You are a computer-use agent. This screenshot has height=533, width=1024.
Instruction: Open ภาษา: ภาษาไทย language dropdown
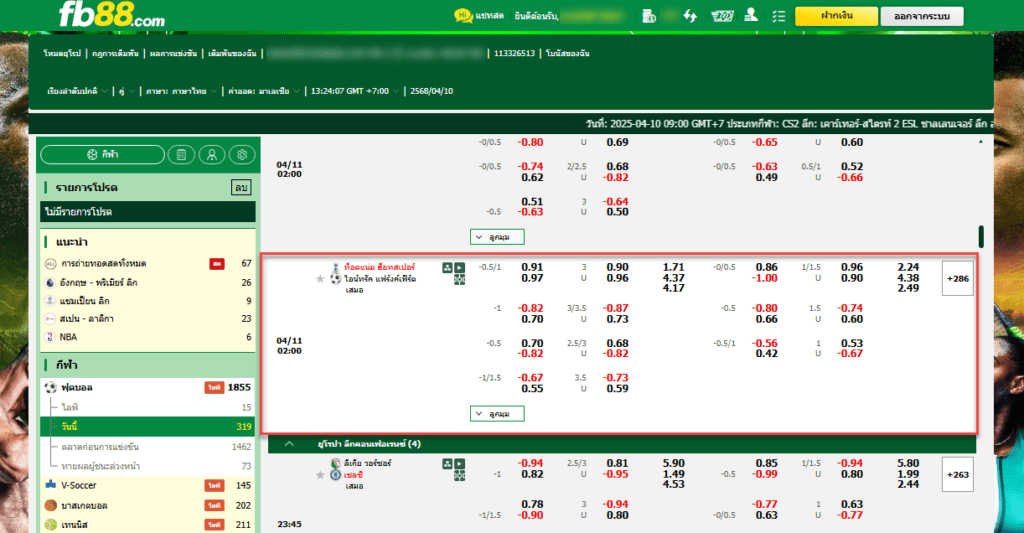click(181, 91)
